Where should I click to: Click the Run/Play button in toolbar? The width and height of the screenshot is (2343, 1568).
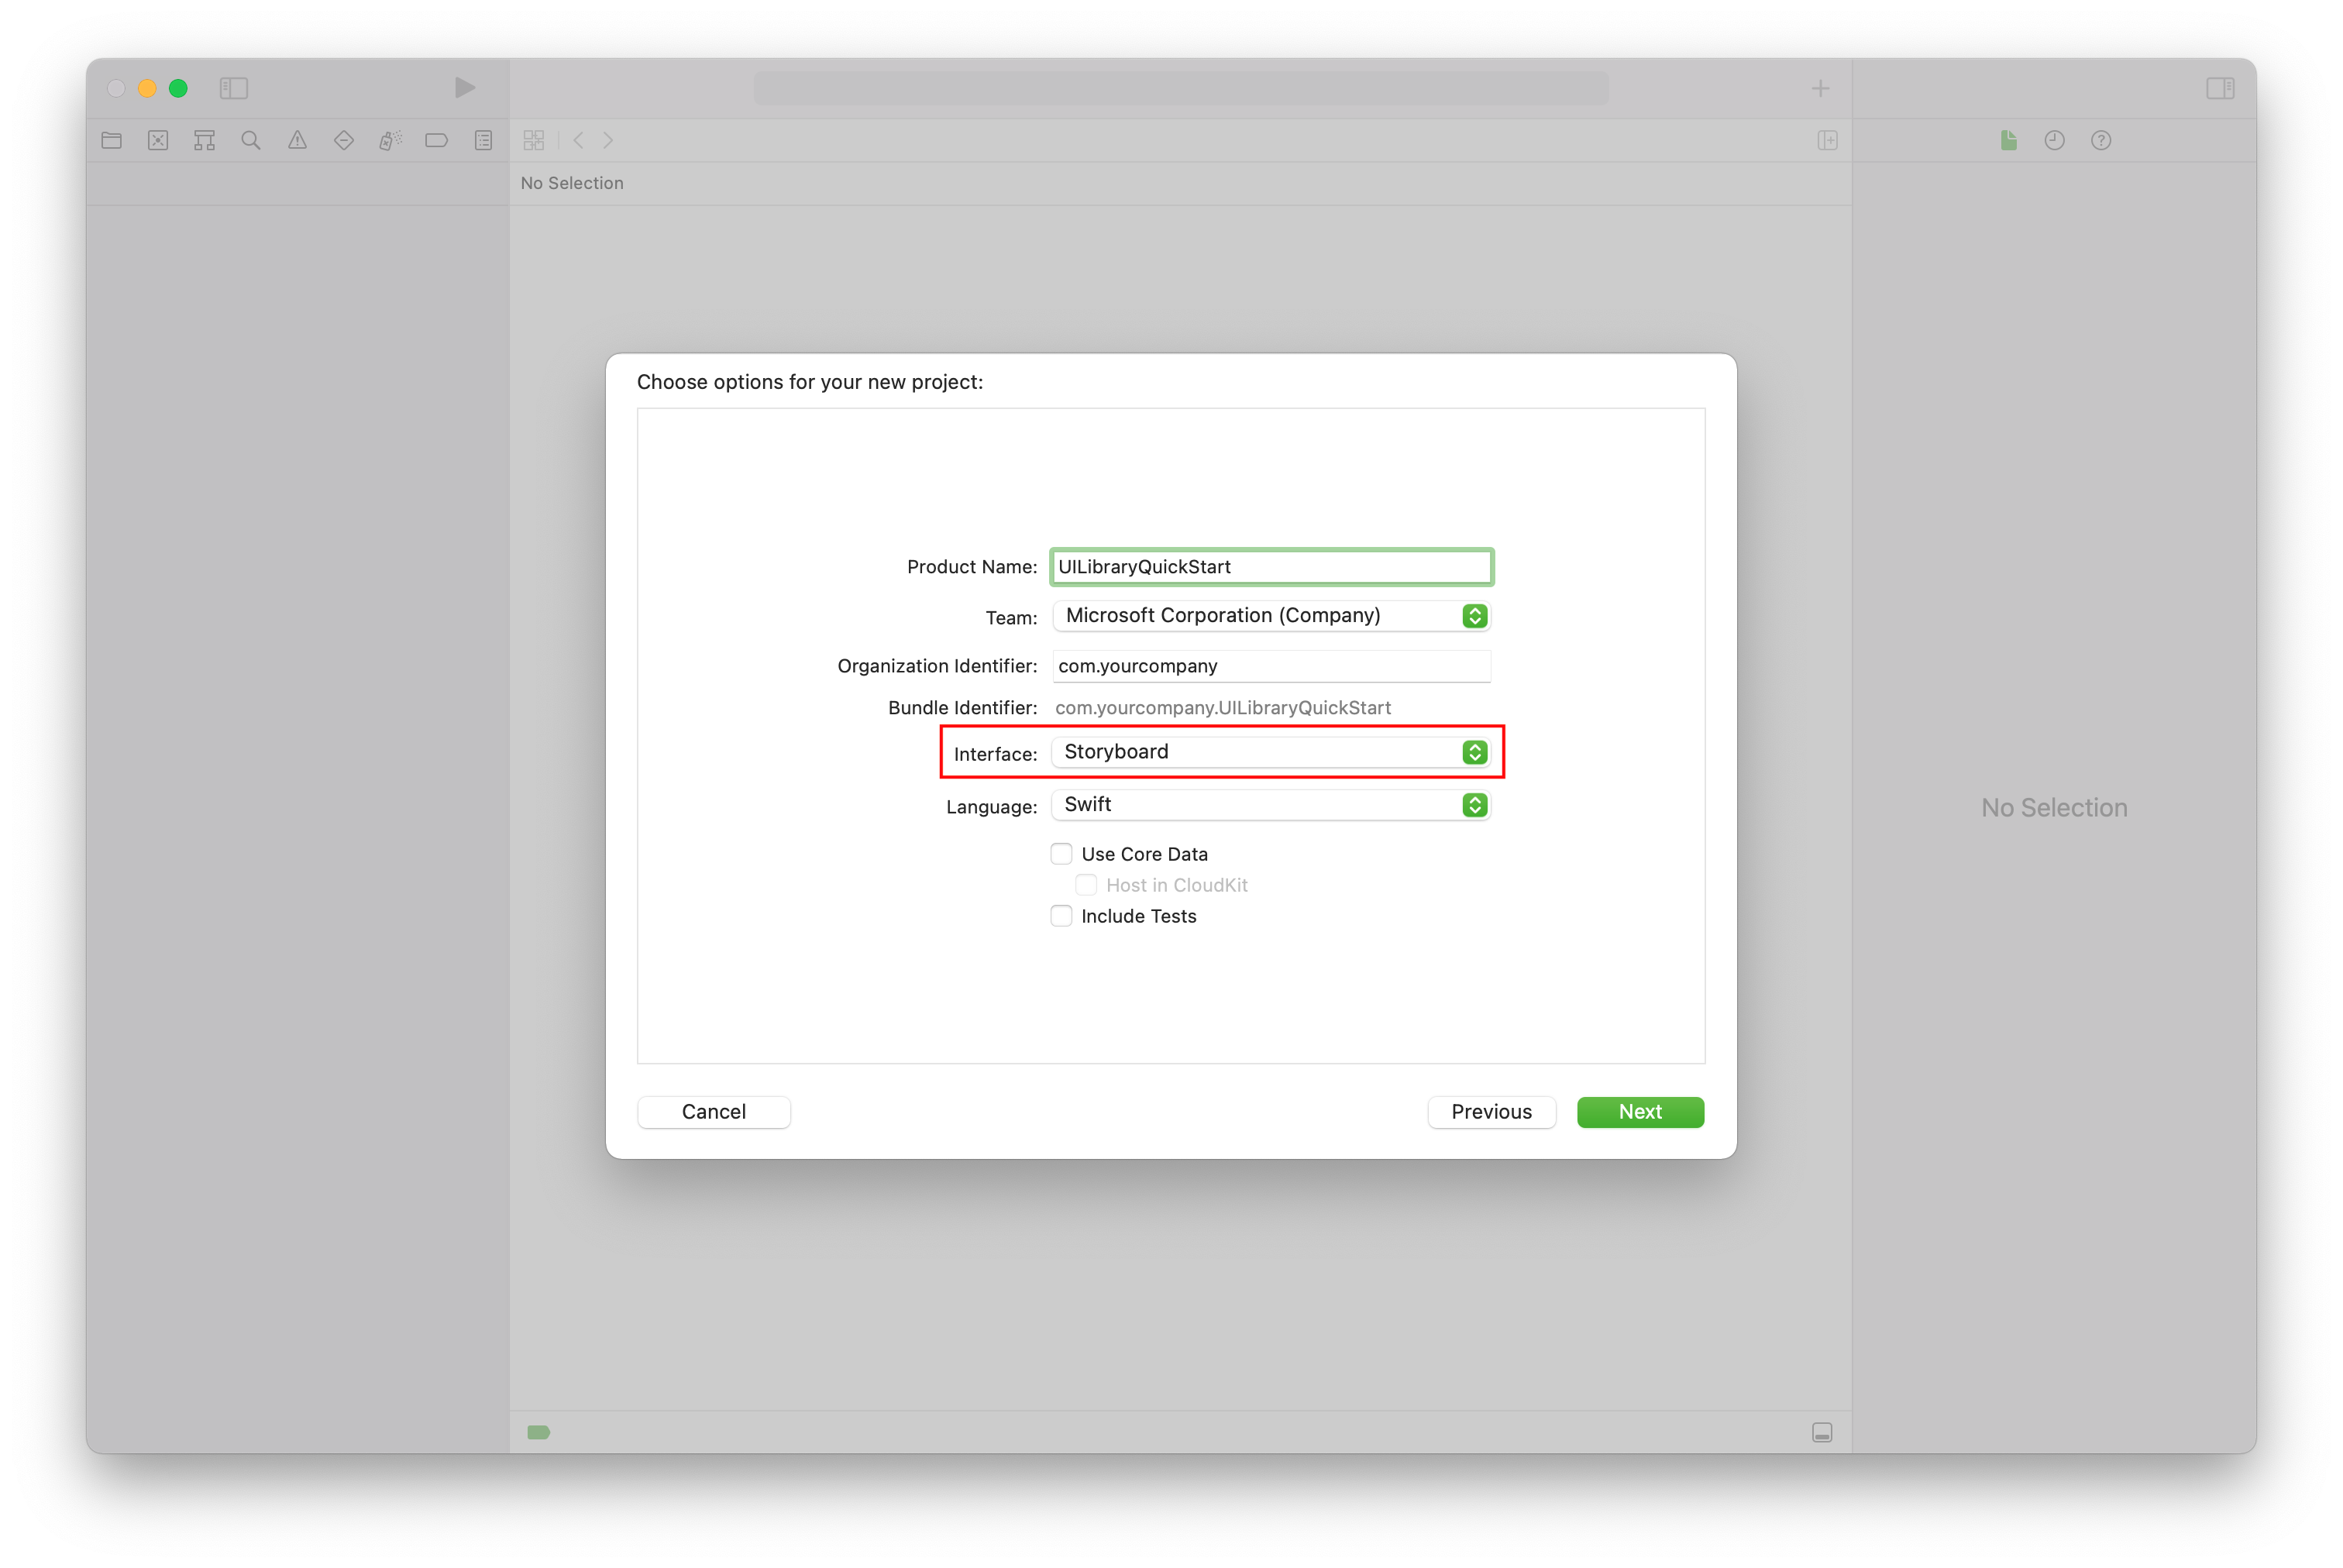click(x=462, y=88)
